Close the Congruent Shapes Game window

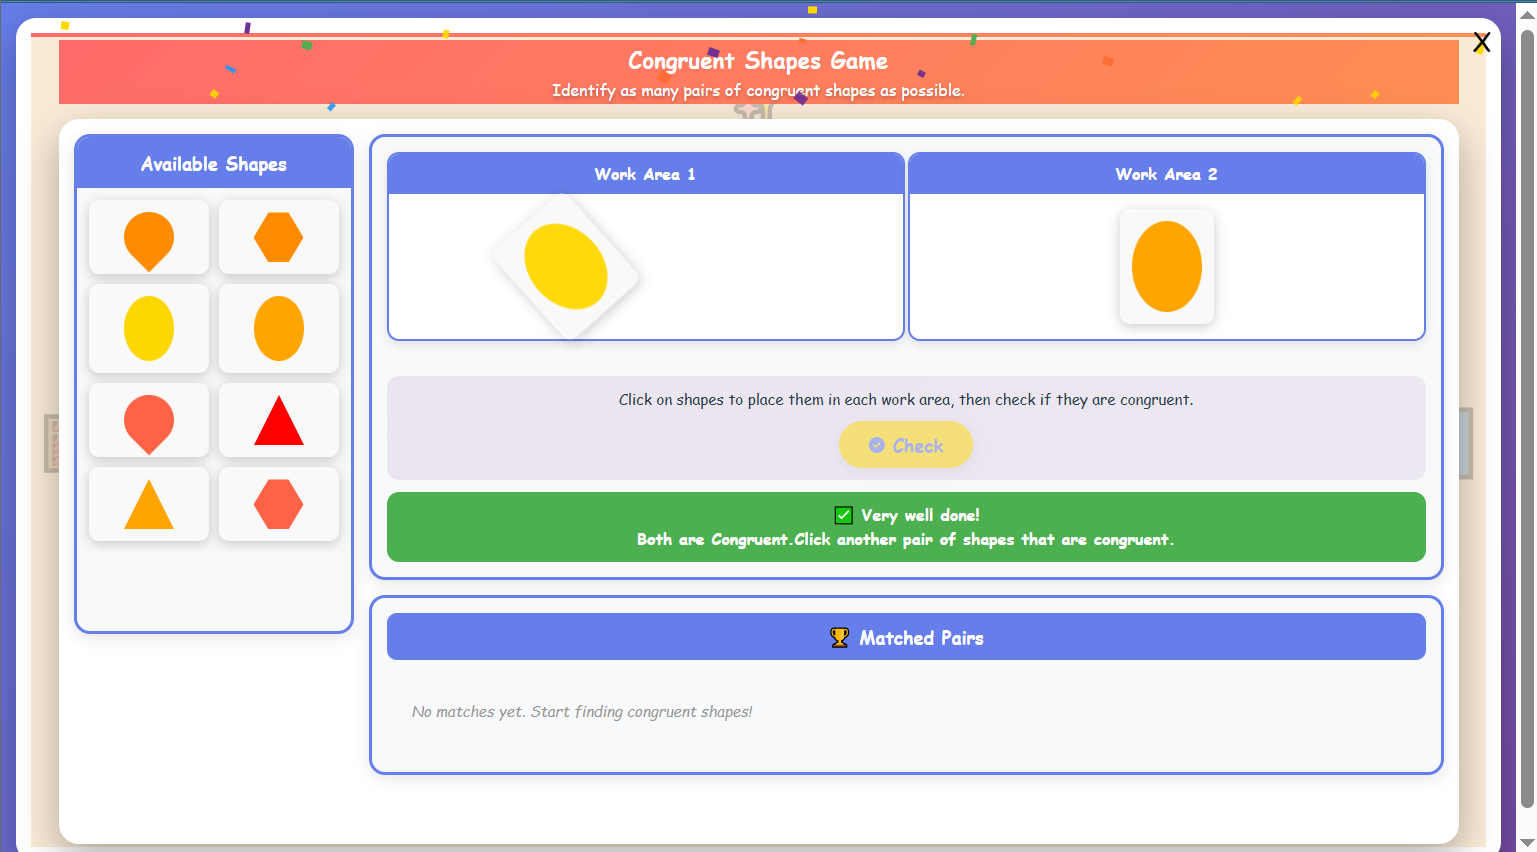point(1482,42)
